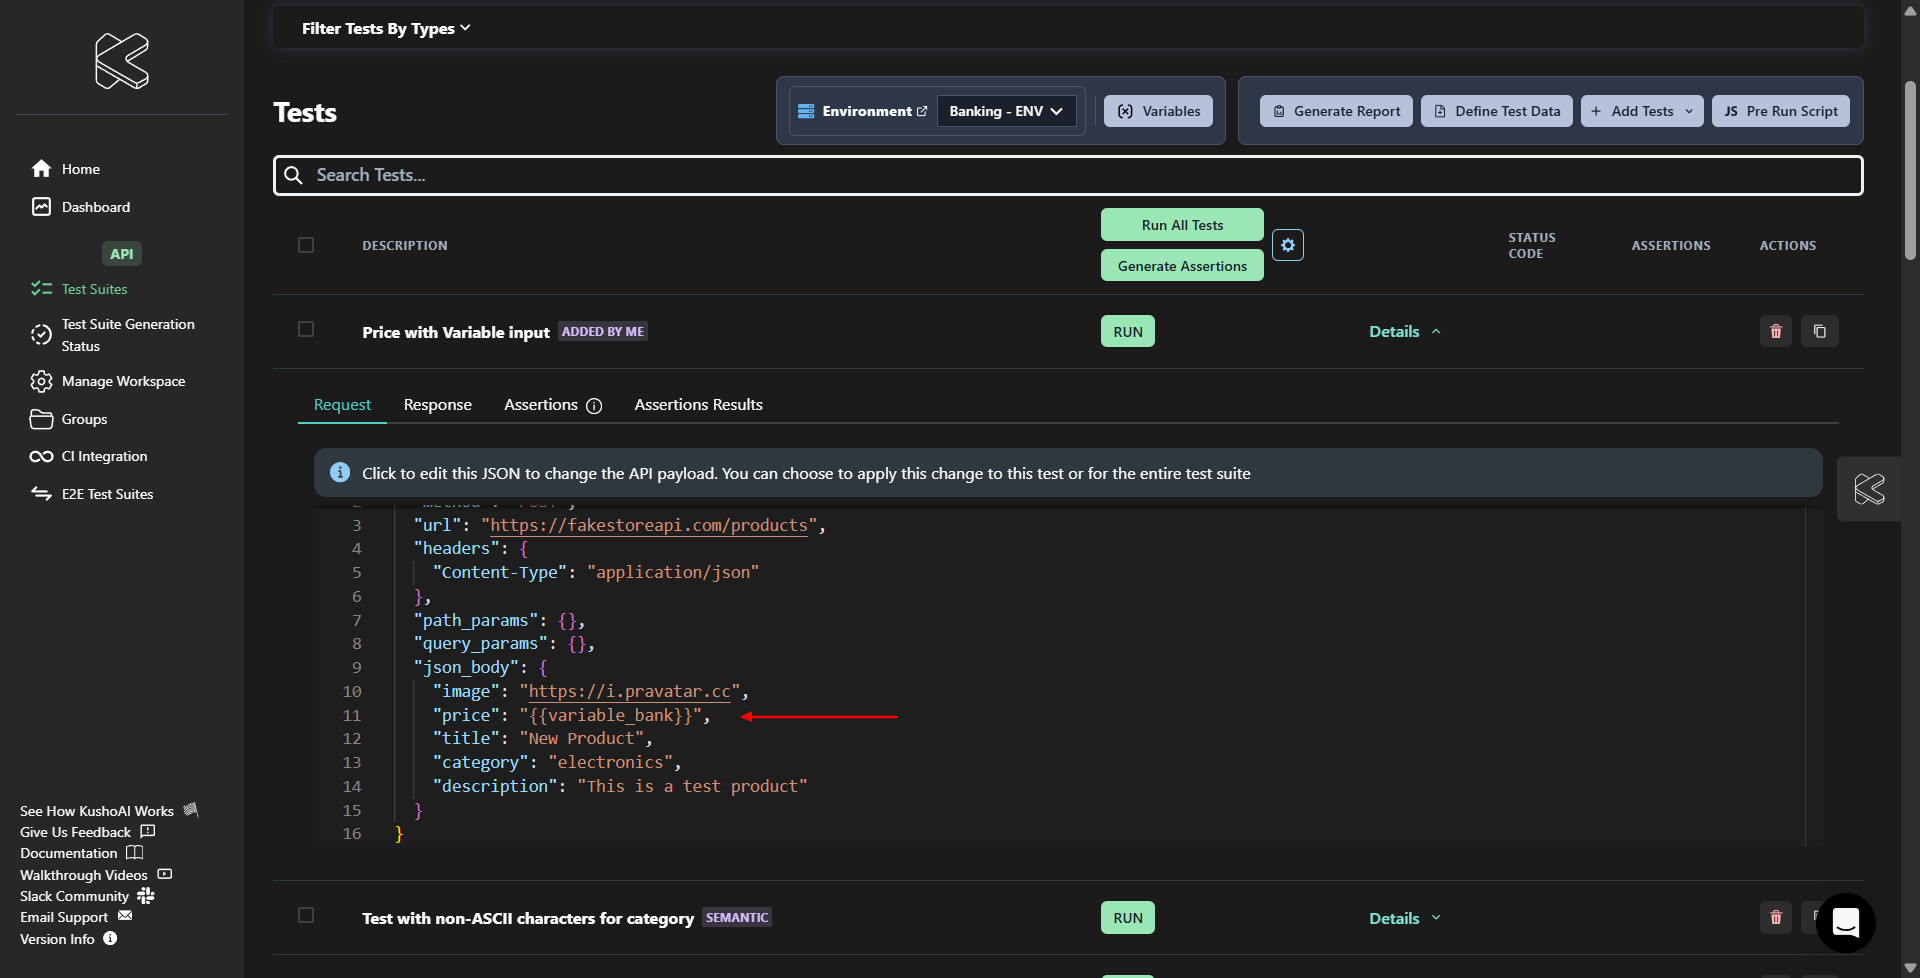The width and height of the screenshot is (1920, 978).
Task: Open Version Info icon in sidebar
Action: [111, 939]
